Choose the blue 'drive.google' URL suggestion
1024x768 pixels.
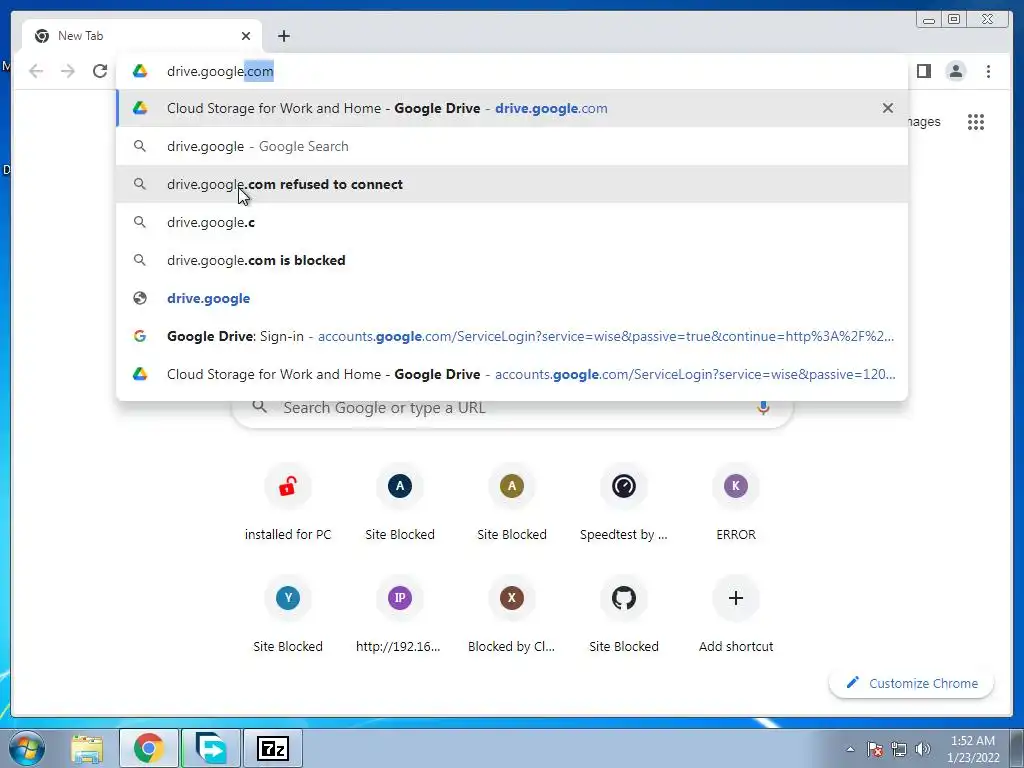pyautogui.click(x=512, y=298)
